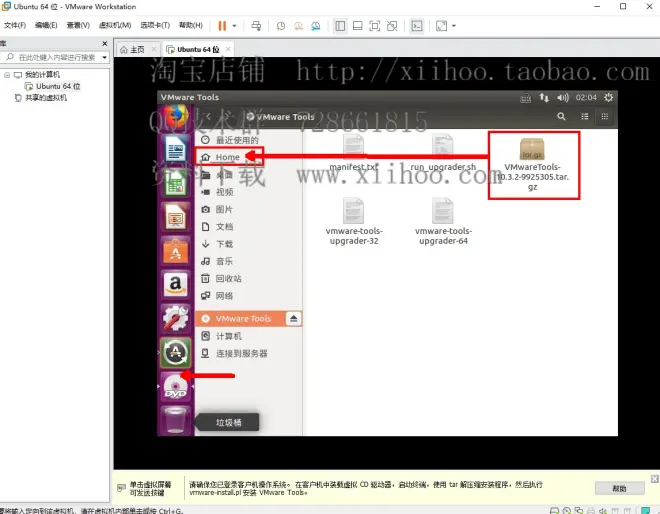Screen dimensions: 660x514
Task: Enter full screen mode icon
Action: coord(375,26)
